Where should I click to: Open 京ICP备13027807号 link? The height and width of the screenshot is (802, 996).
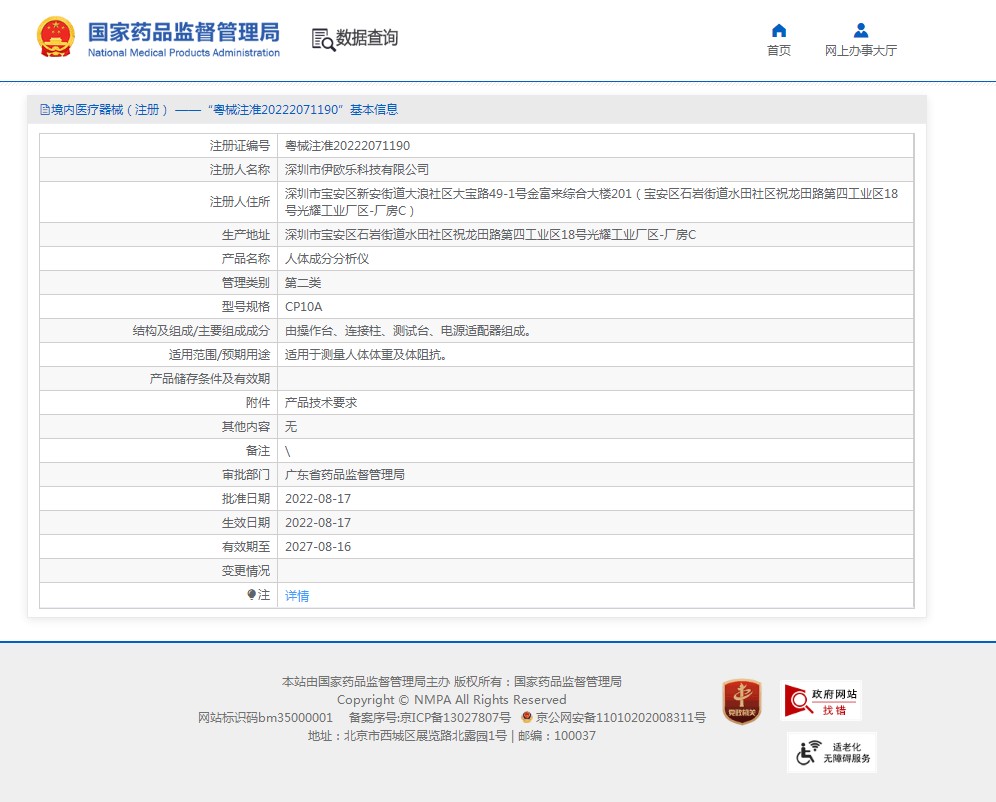click(455, 718)
